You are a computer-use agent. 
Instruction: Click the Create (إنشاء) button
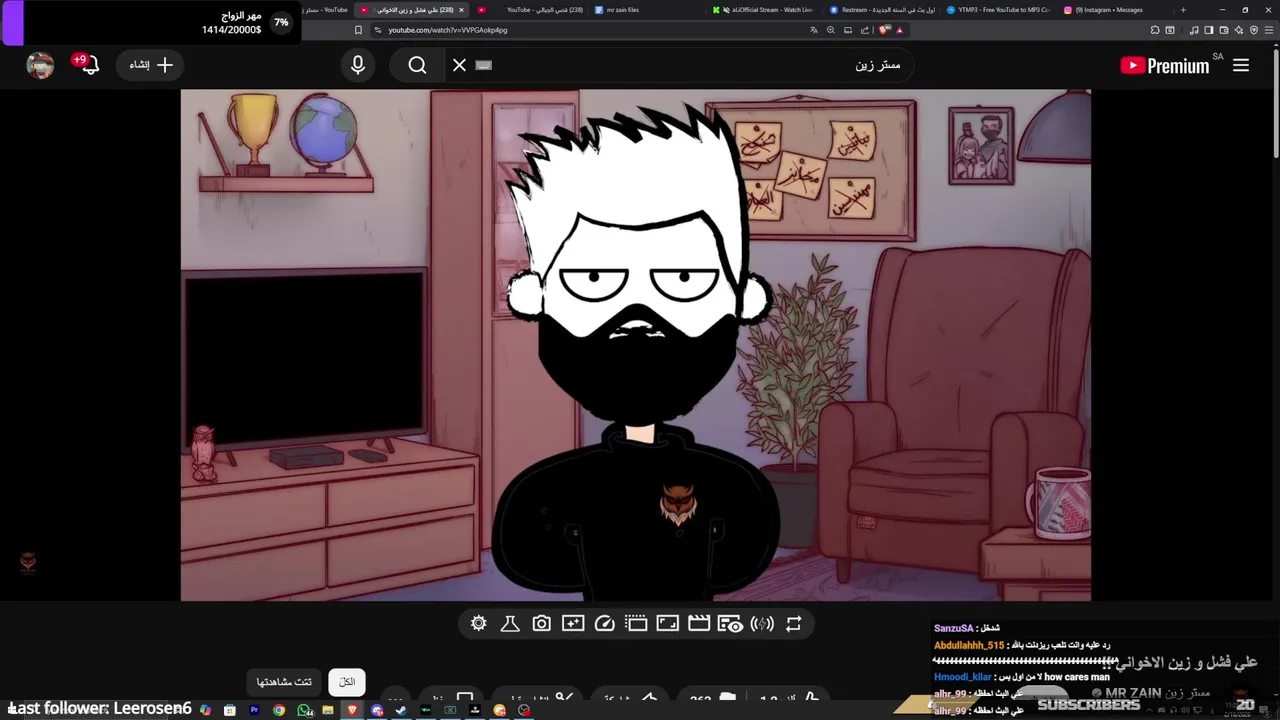point(151,65)
